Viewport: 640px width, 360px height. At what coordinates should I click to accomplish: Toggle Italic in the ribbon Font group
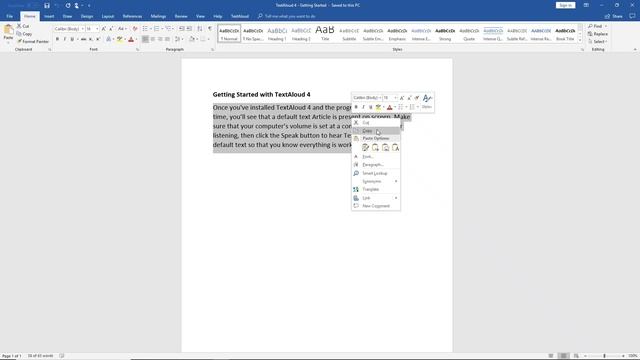tap(64, 39)
